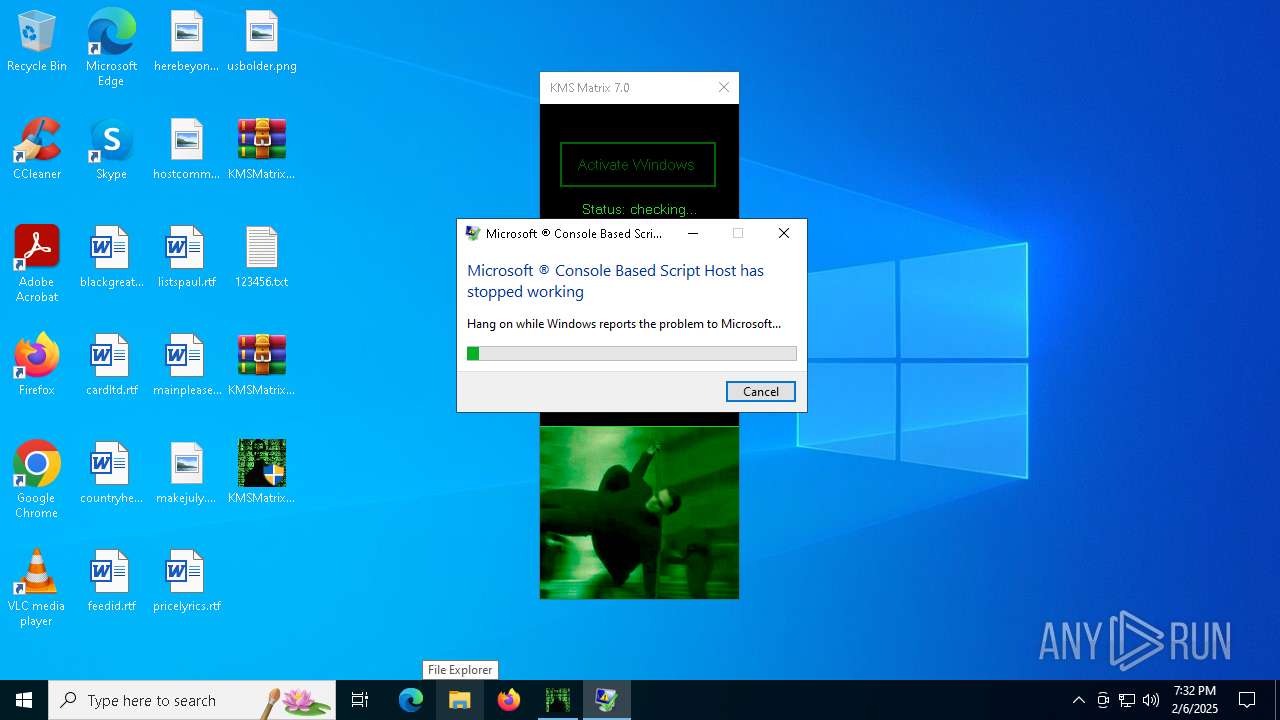Open the Recycle Bin desktop icon
The width and height of the screenshot is (1280, 720).
coord(37,42)
